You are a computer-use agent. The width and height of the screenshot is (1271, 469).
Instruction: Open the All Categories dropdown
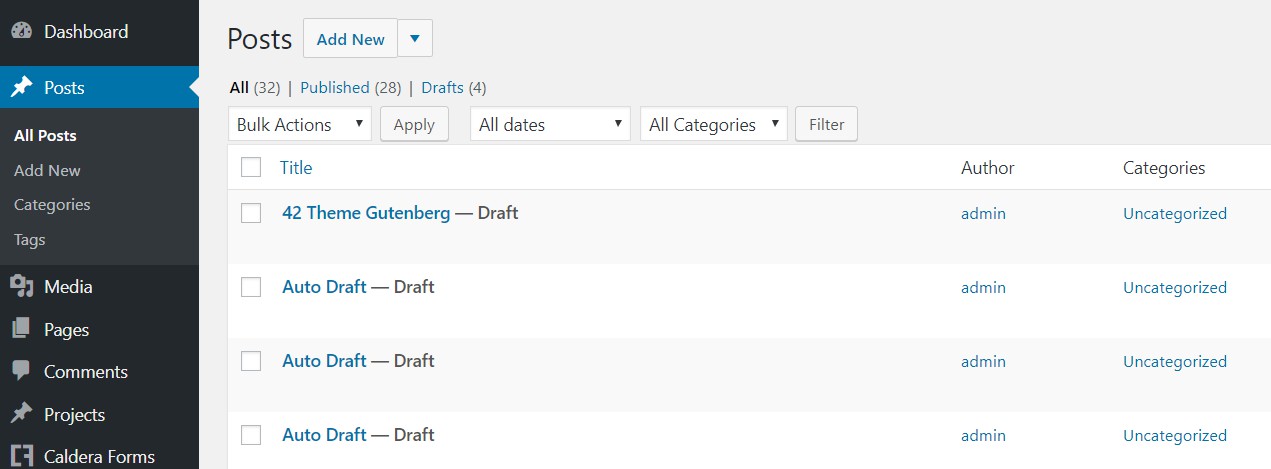714,125
